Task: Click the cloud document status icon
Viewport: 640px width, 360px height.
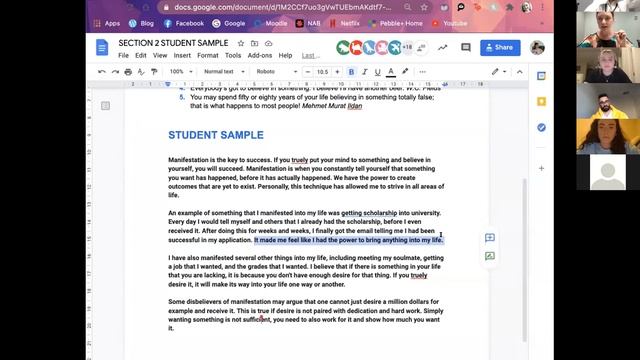Action: 269,43
